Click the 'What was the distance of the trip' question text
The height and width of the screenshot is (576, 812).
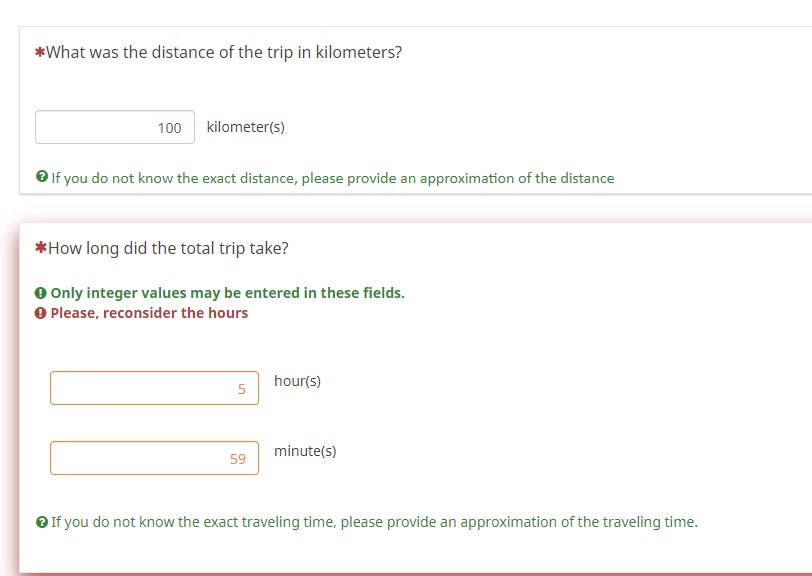click(224, 52)
